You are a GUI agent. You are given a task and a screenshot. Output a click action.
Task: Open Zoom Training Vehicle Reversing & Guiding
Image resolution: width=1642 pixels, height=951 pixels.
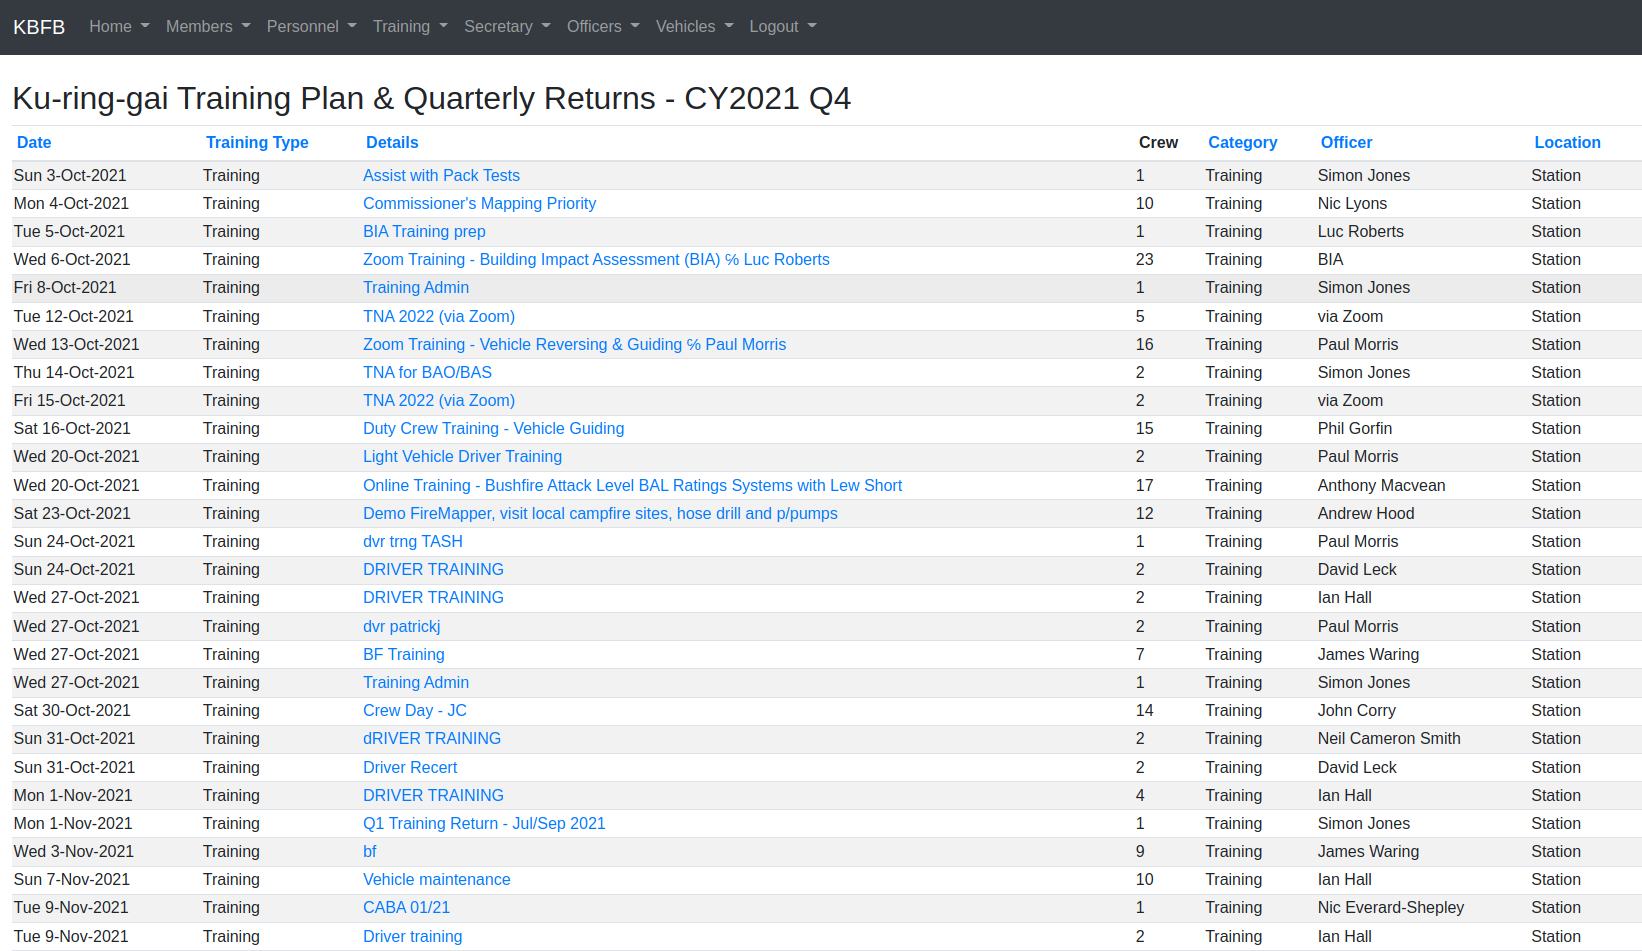(574, 345)
